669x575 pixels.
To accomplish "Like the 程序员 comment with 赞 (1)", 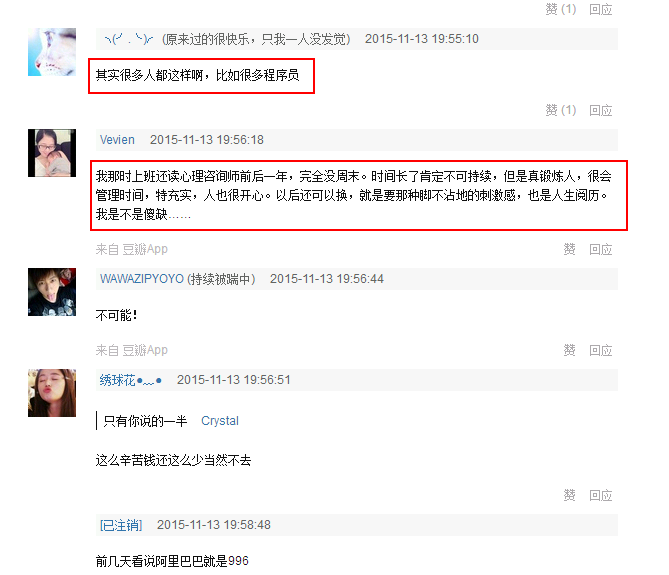I will (561, 110).
